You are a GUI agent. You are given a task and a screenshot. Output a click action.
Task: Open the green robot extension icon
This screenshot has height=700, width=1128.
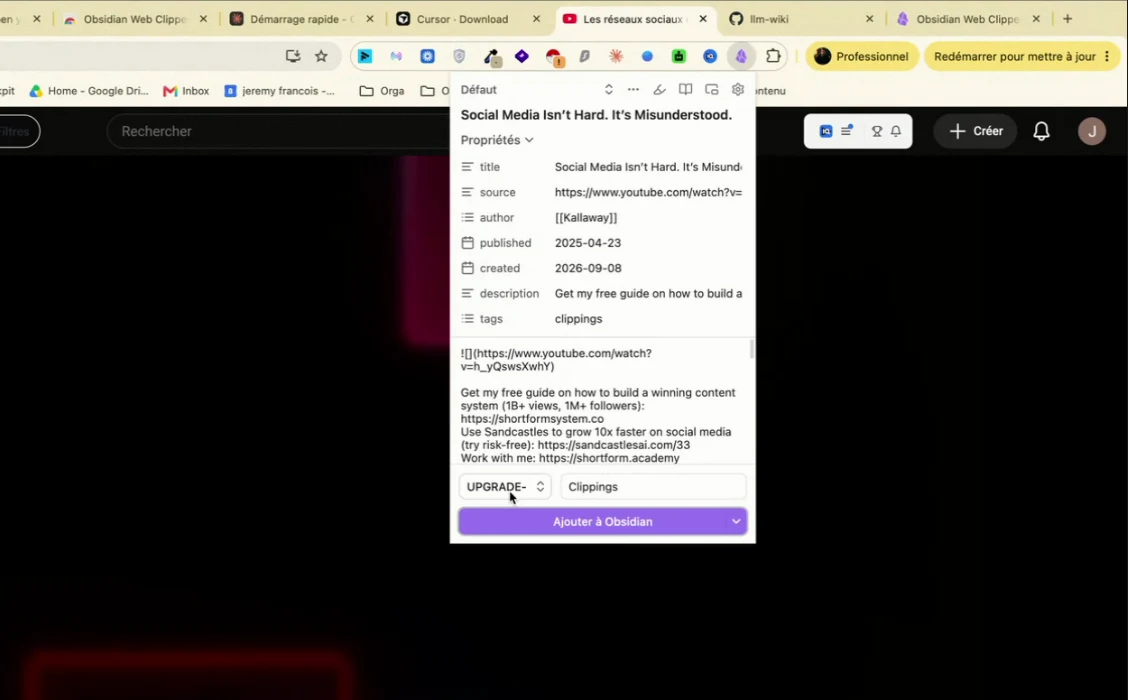pos(678,56)
